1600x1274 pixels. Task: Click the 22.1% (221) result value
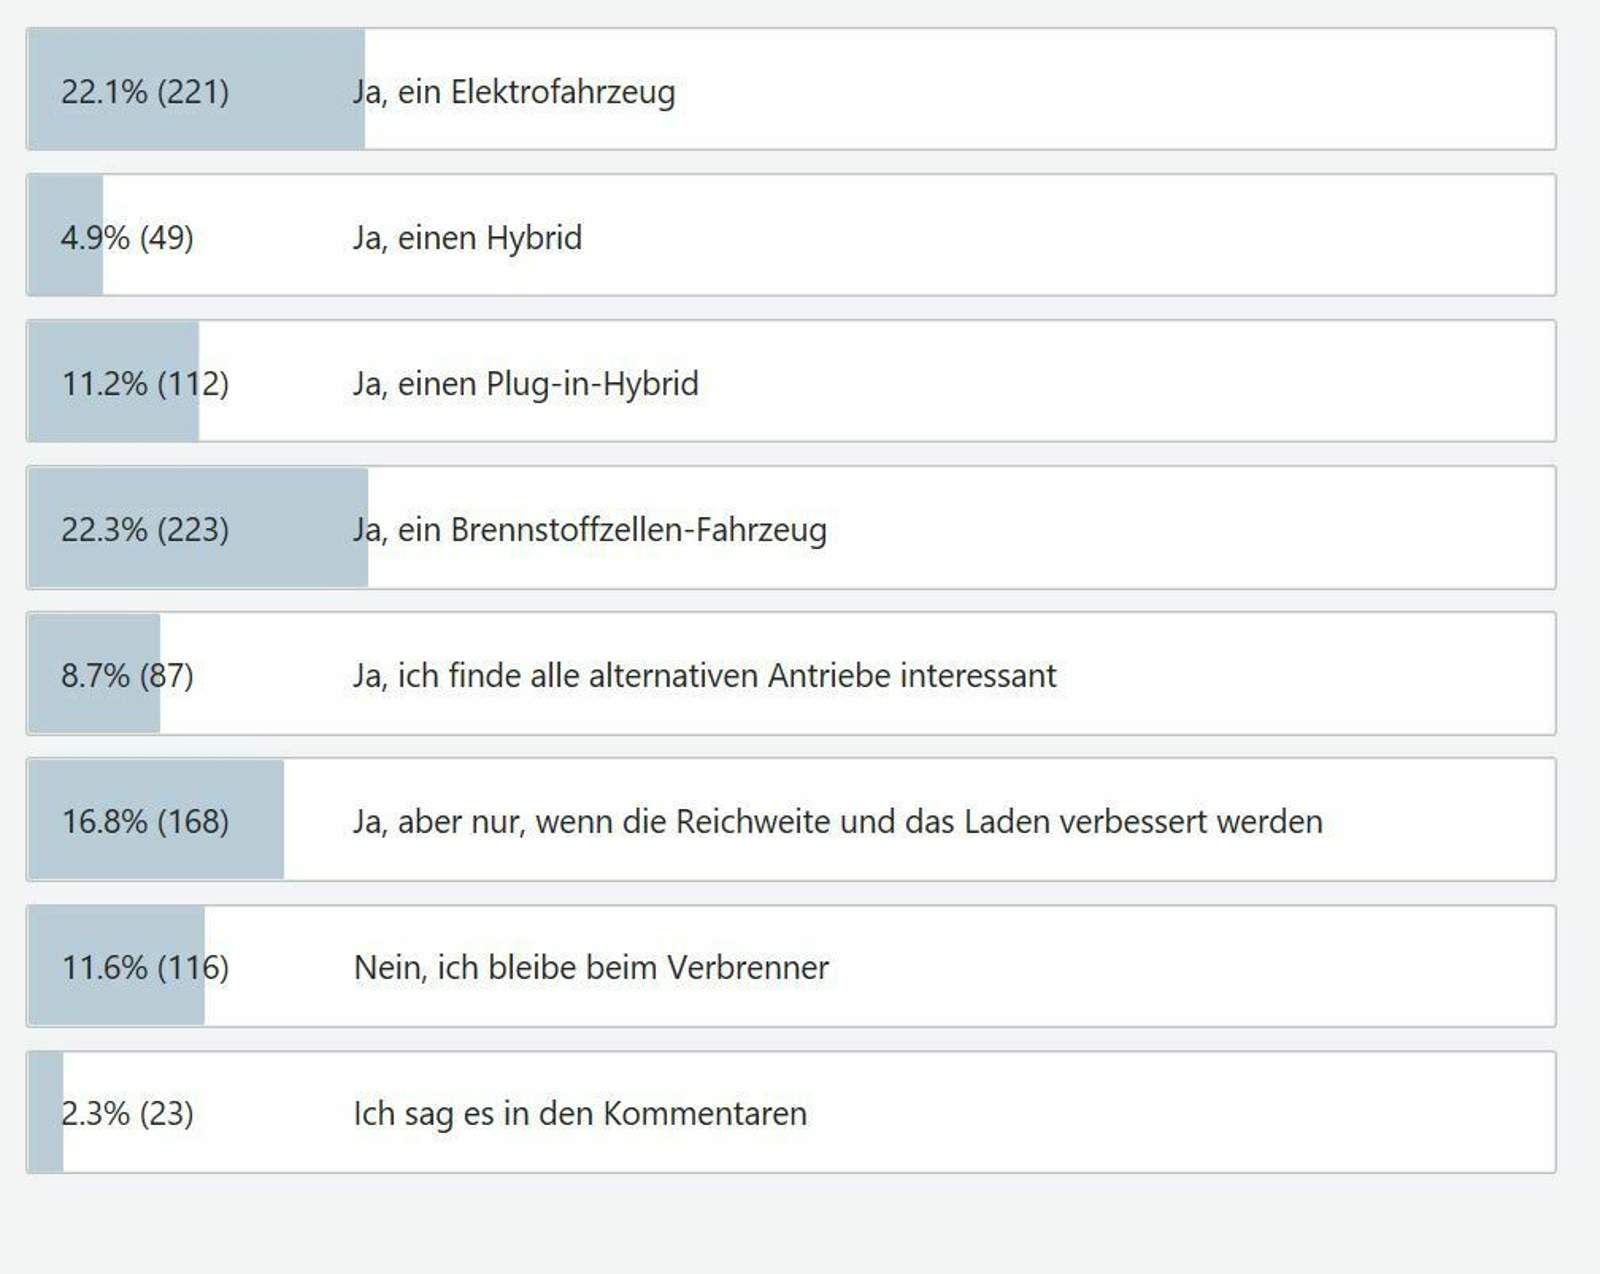pos(145,91)
